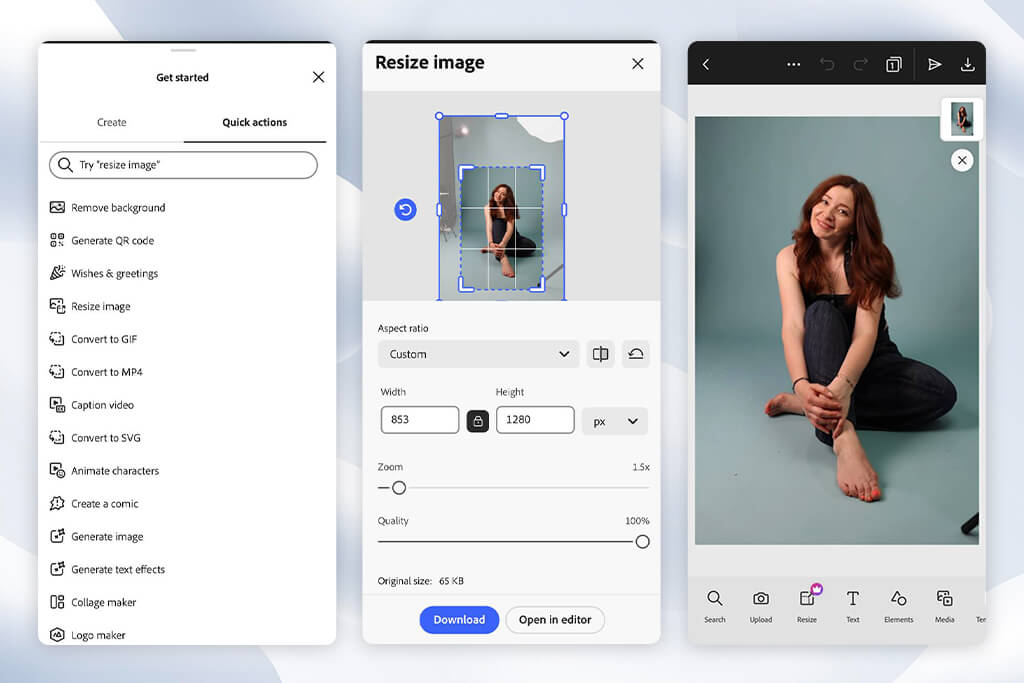1024x683 pixels.
Task: Choose Wishes & greetings action
Action: click(104, 273)
